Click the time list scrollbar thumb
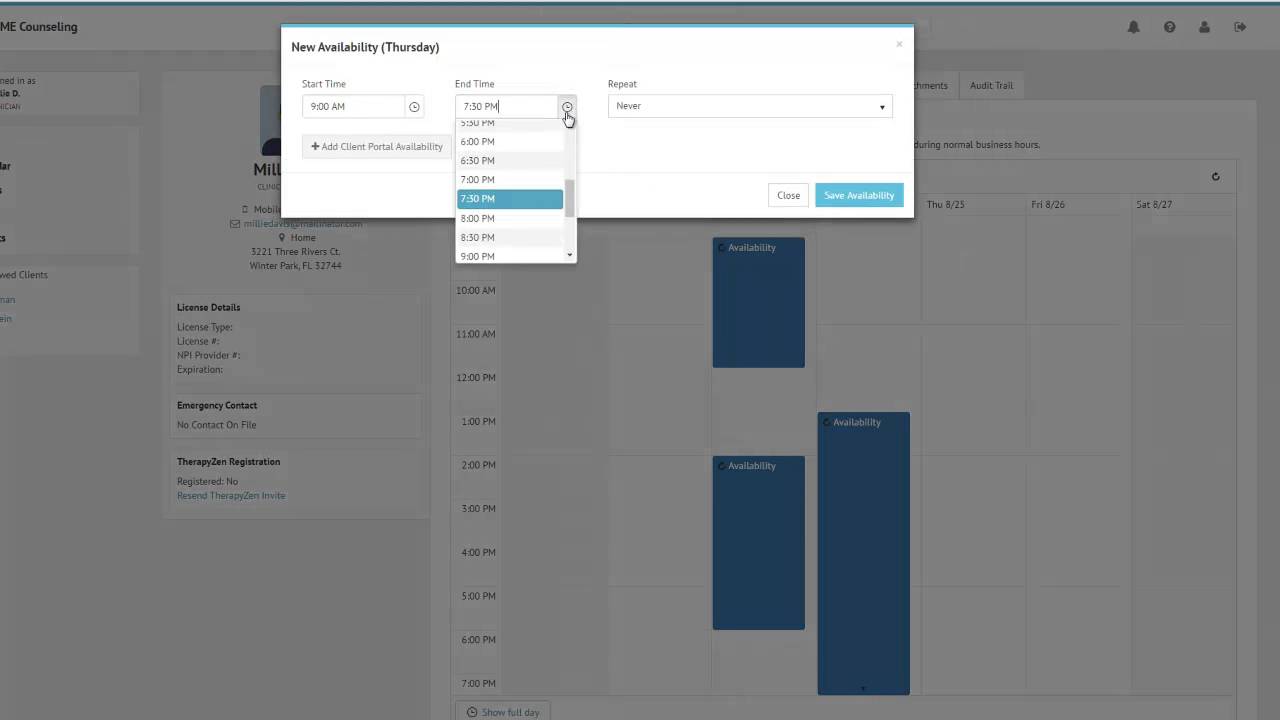The image size is (1280, 720). point(570,198)
